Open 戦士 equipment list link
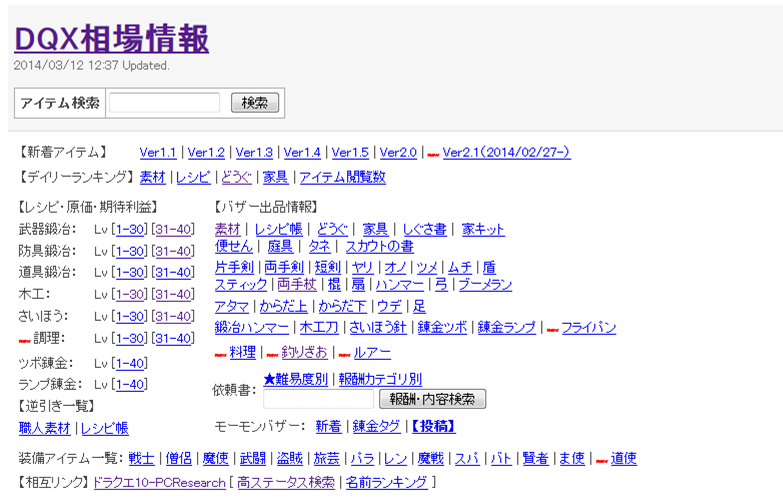 pos(141,459)
